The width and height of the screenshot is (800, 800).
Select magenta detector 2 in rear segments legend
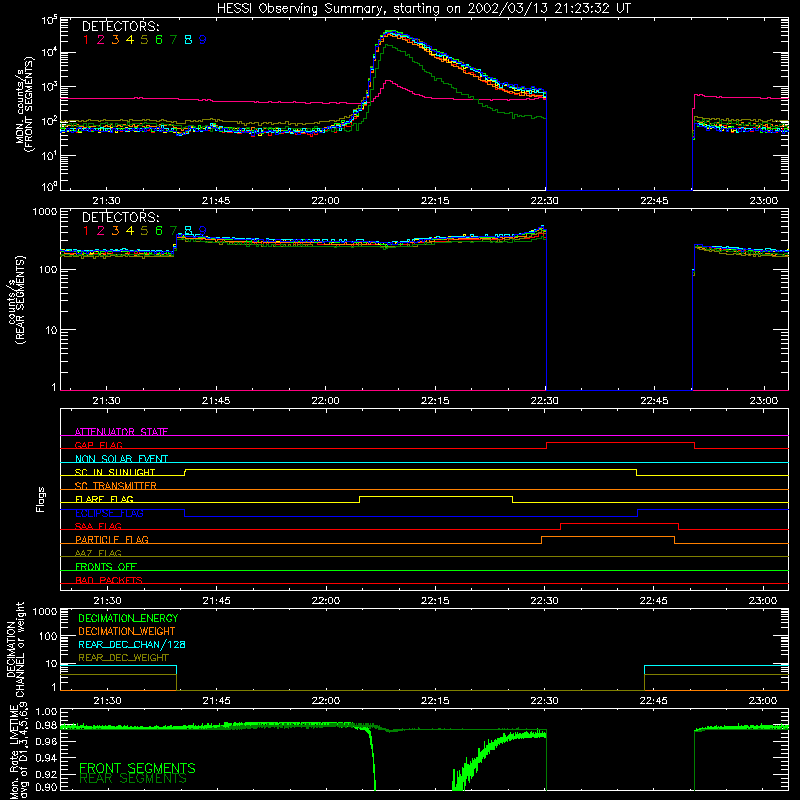[x=101, y=231]
